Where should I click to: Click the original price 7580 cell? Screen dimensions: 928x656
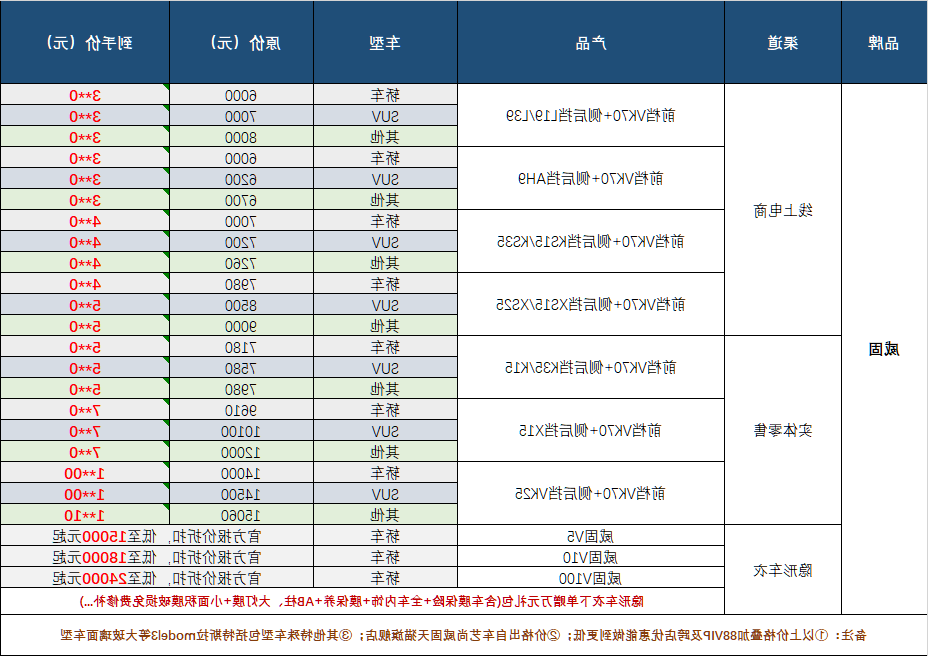point(241,368)
